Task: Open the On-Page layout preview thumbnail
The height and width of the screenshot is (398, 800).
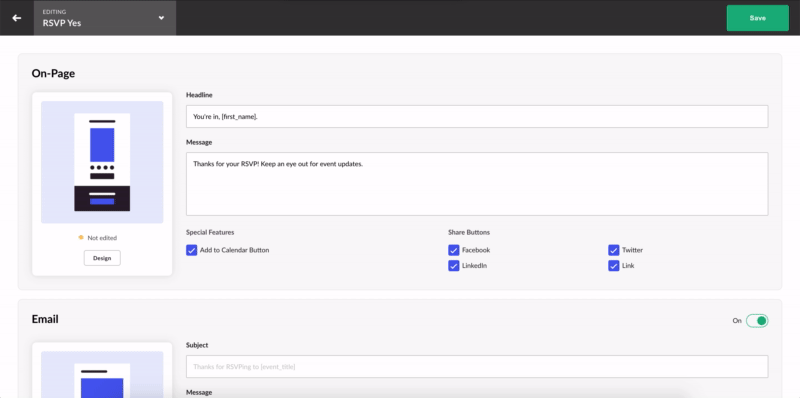Action: pos(102,162)
